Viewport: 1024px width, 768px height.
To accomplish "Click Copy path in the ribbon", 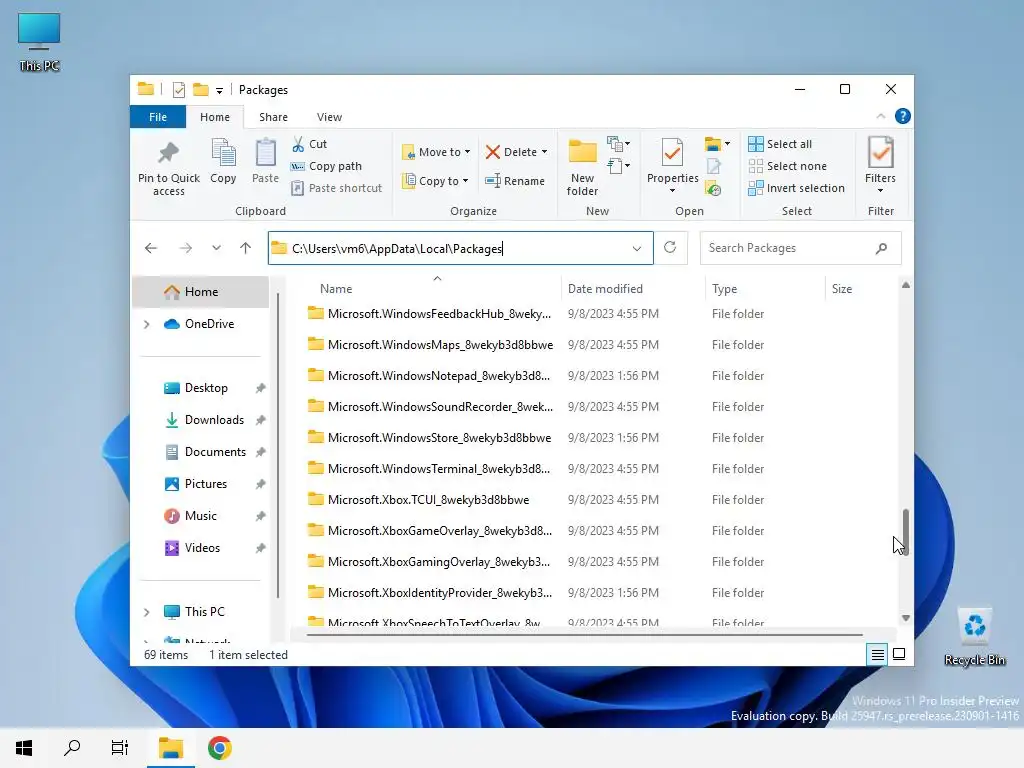I will click(x=326, y=167).
